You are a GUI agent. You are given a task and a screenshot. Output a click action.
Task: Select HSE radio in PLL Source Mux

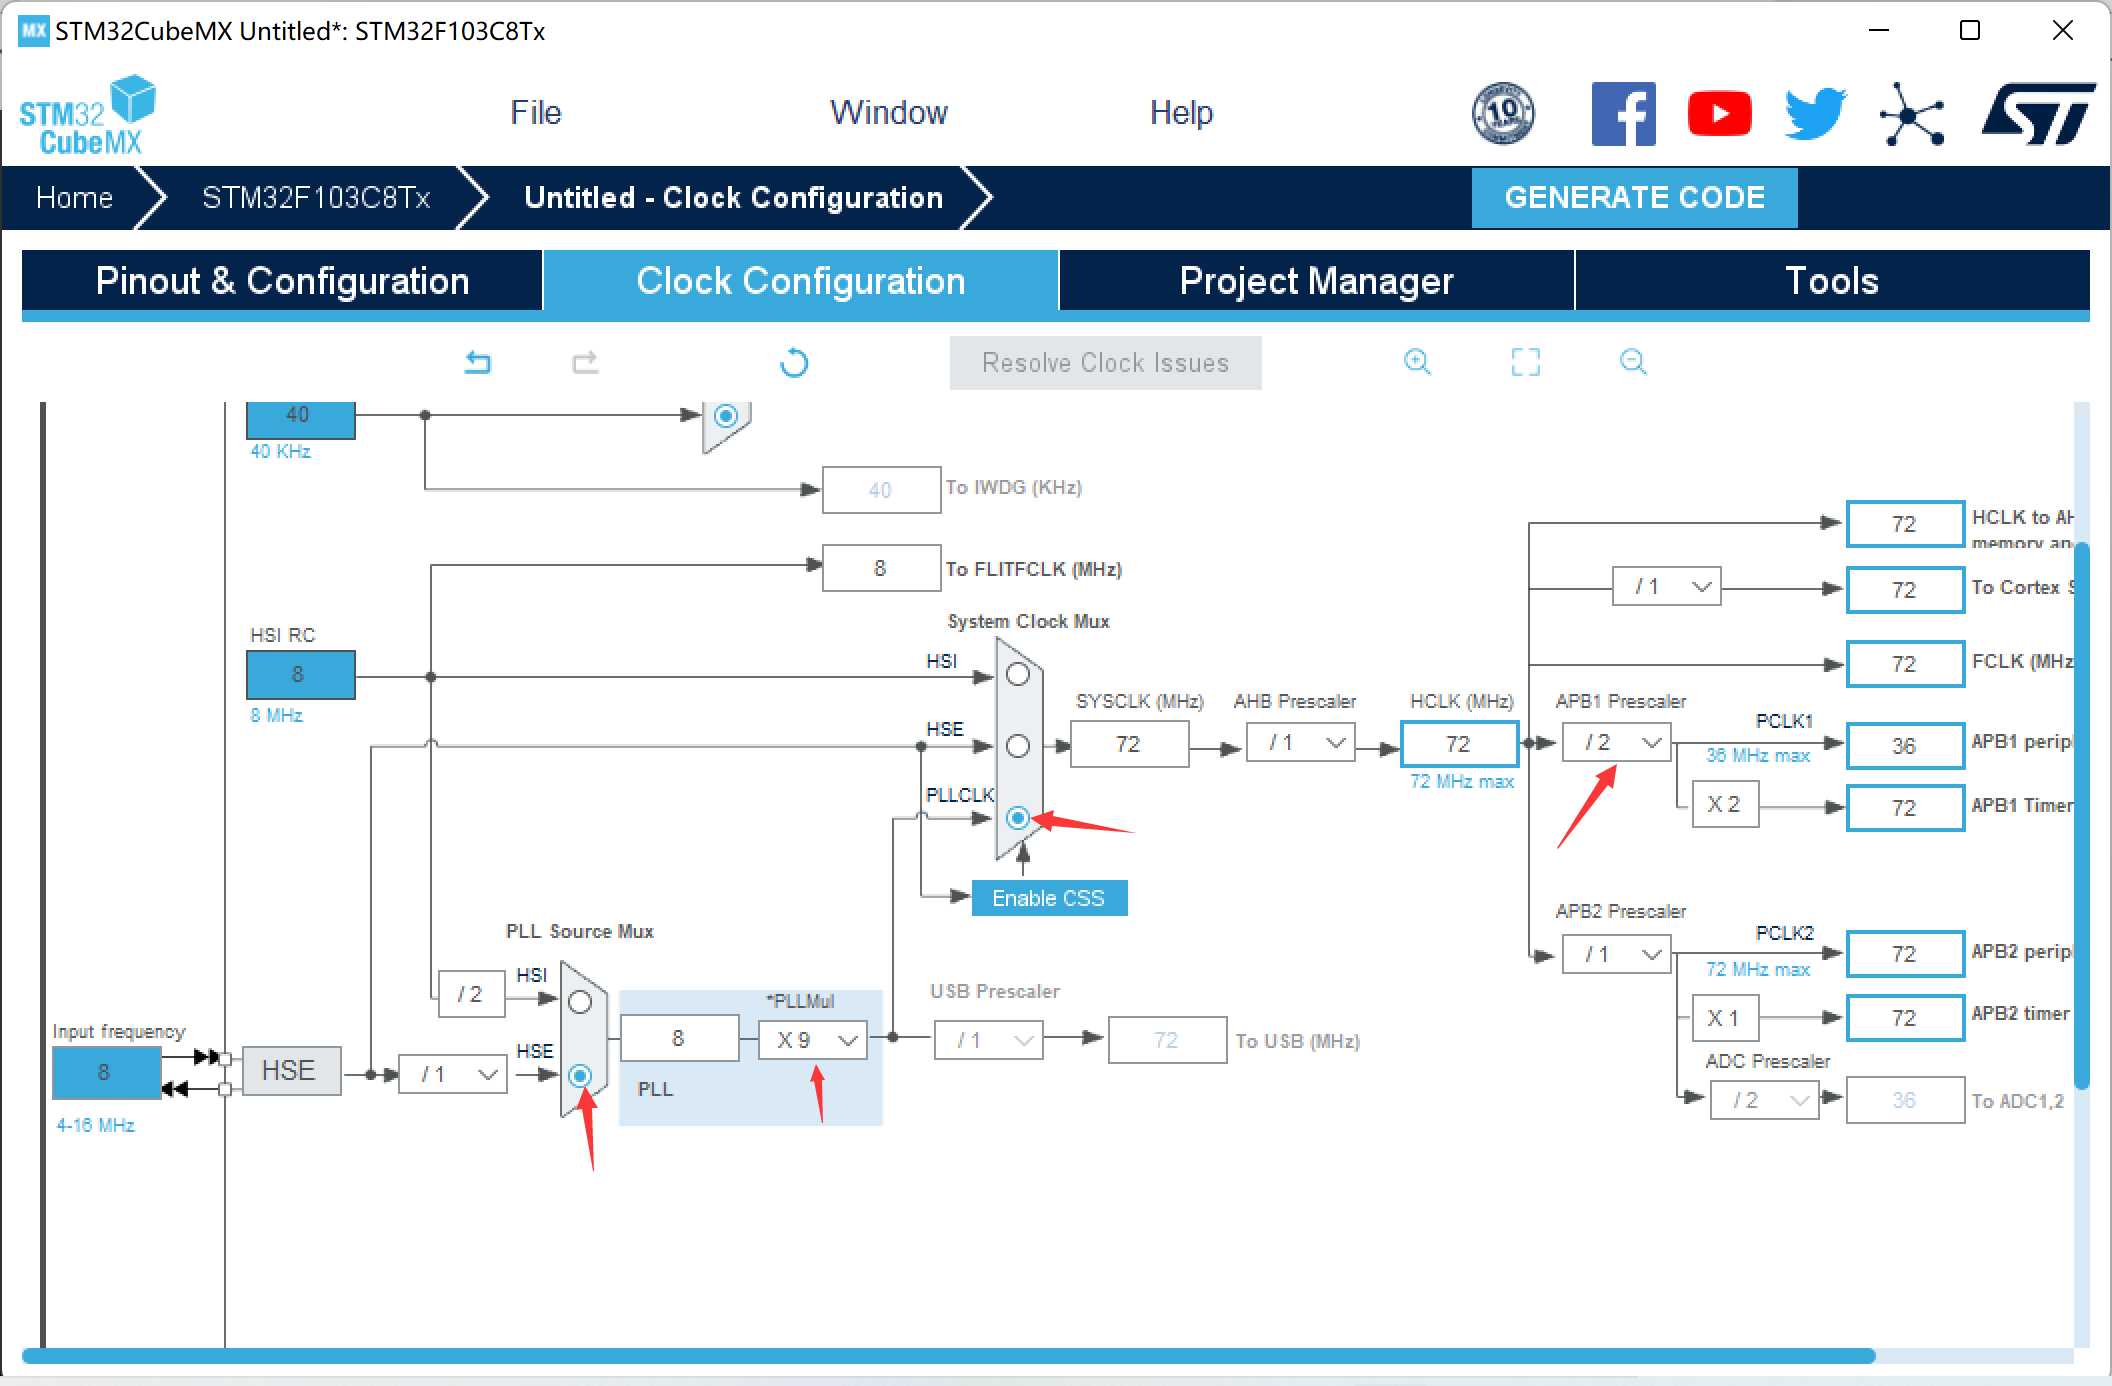coord(580,1076)
